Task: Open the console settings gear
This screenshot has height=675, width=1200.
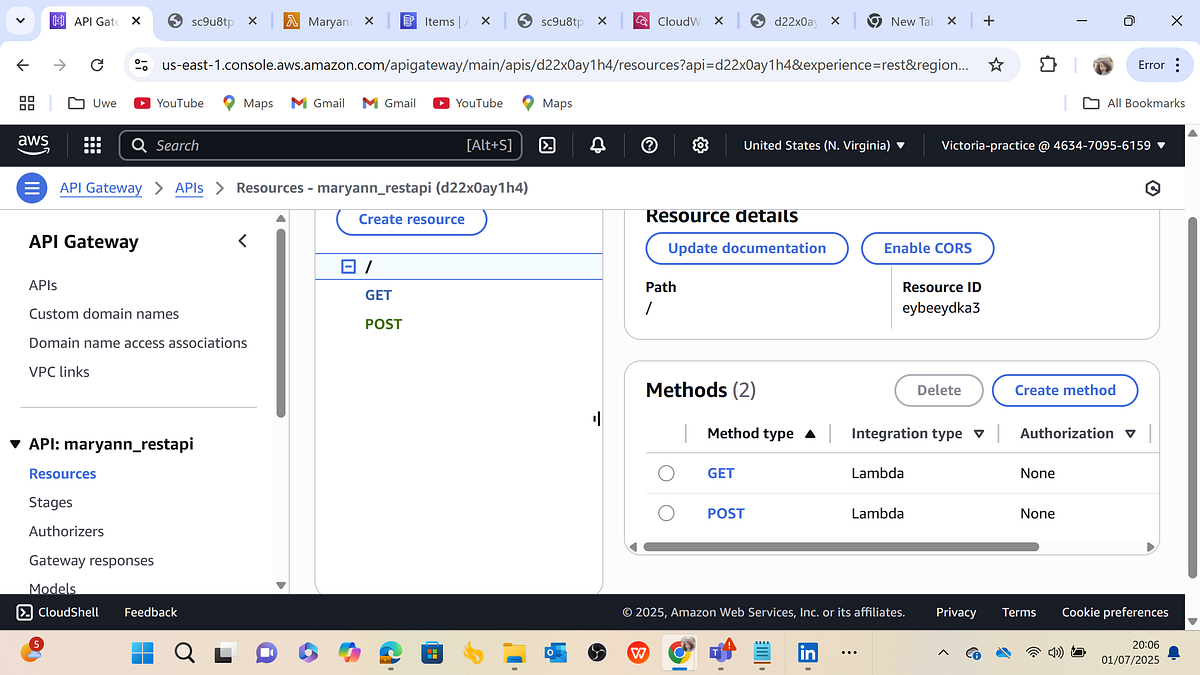Action: 700,145
